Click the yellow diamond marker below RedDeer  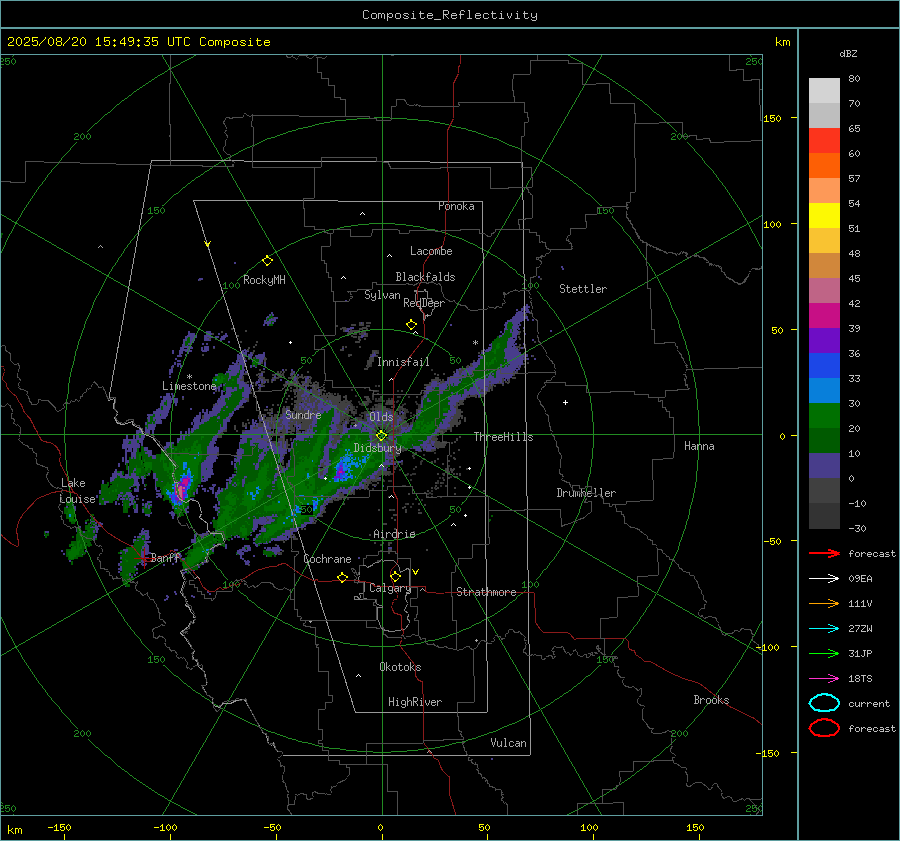pyautogui.click(x=411, y=325)
